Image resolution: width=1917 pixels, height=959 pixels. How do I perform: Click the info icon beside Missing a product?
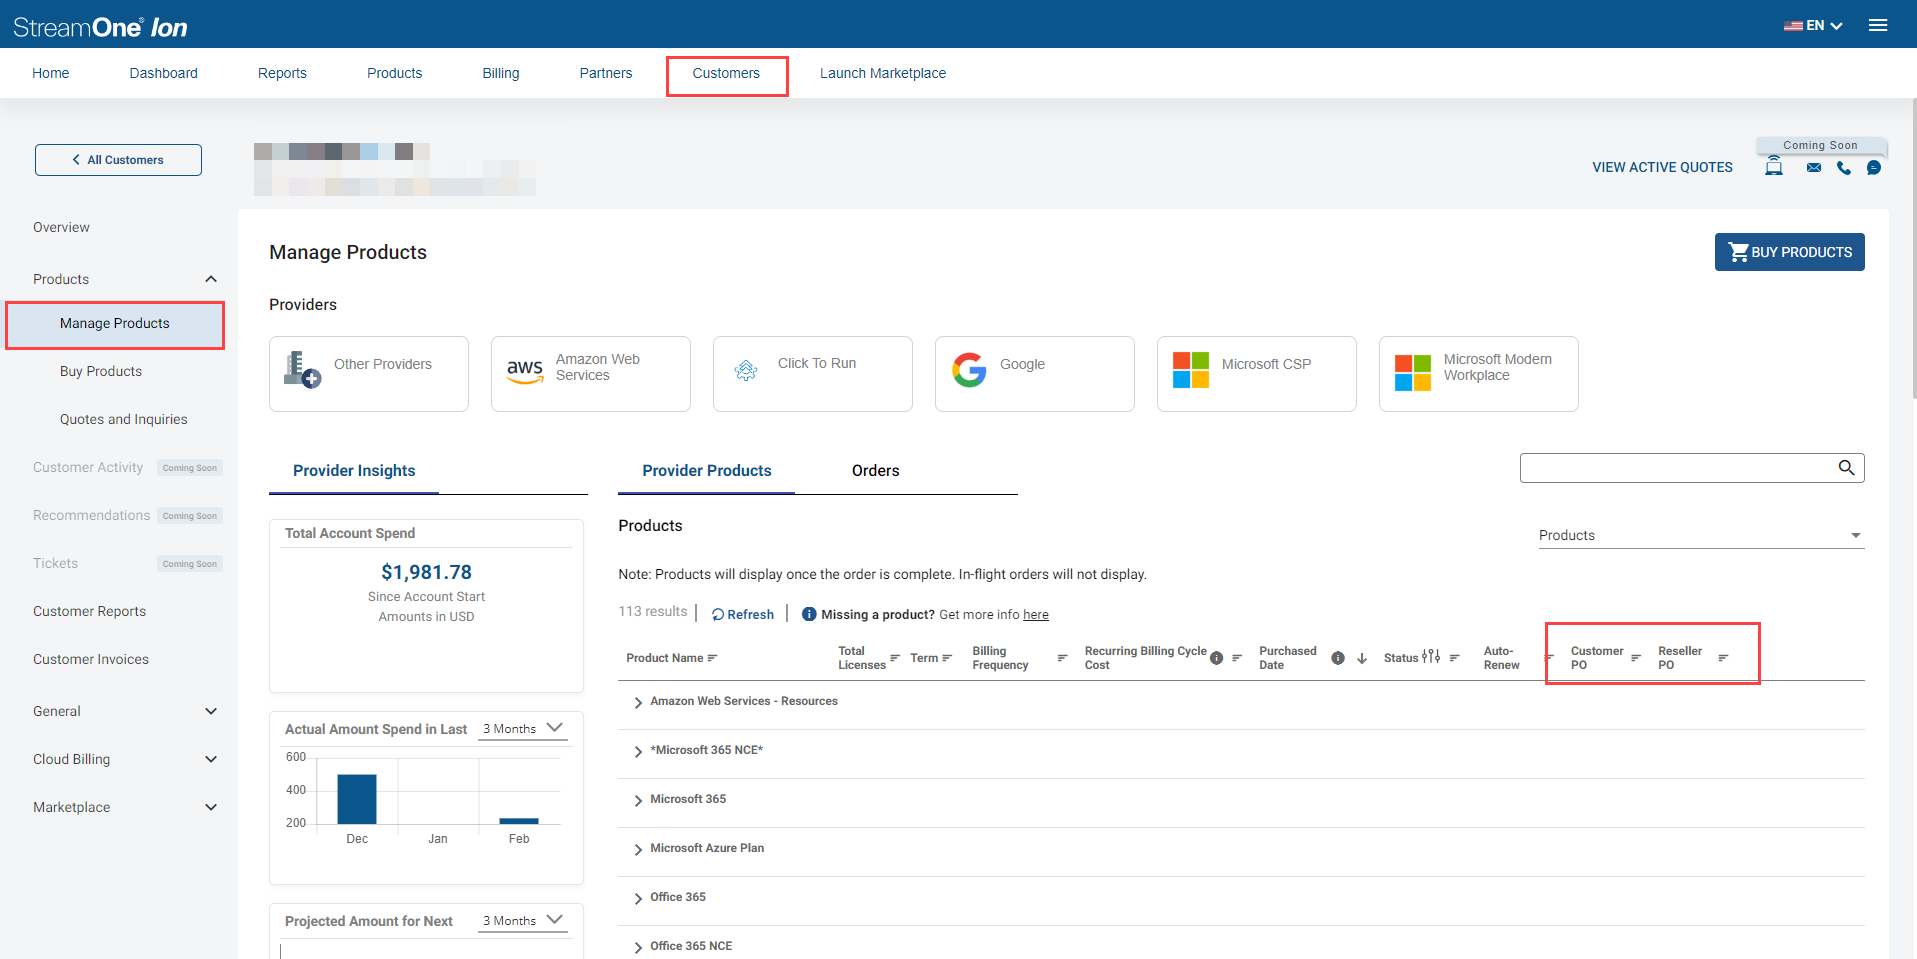tap(809, 614)
